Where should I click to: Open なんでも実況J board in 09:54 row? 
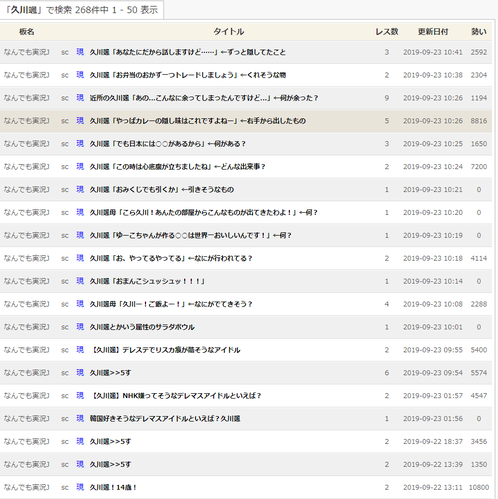click(27, 373)
